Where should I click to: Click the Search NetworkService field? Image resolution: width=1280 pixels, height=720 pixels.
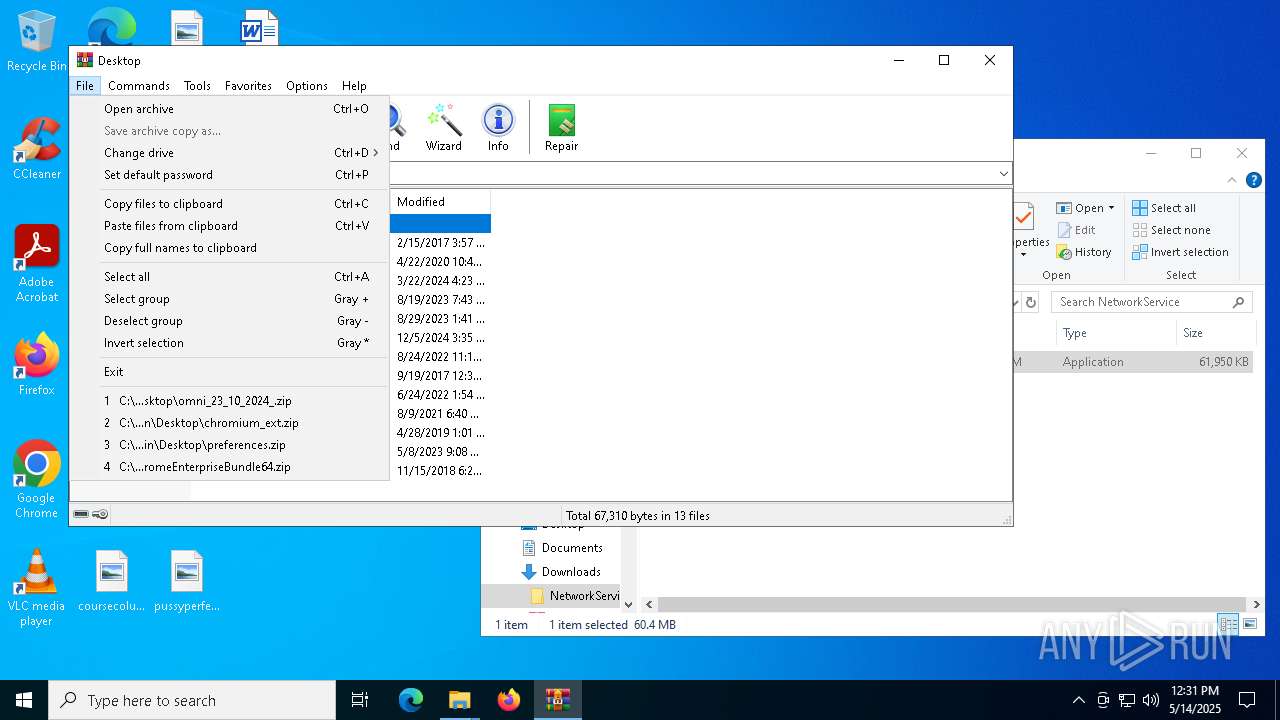1152,302
